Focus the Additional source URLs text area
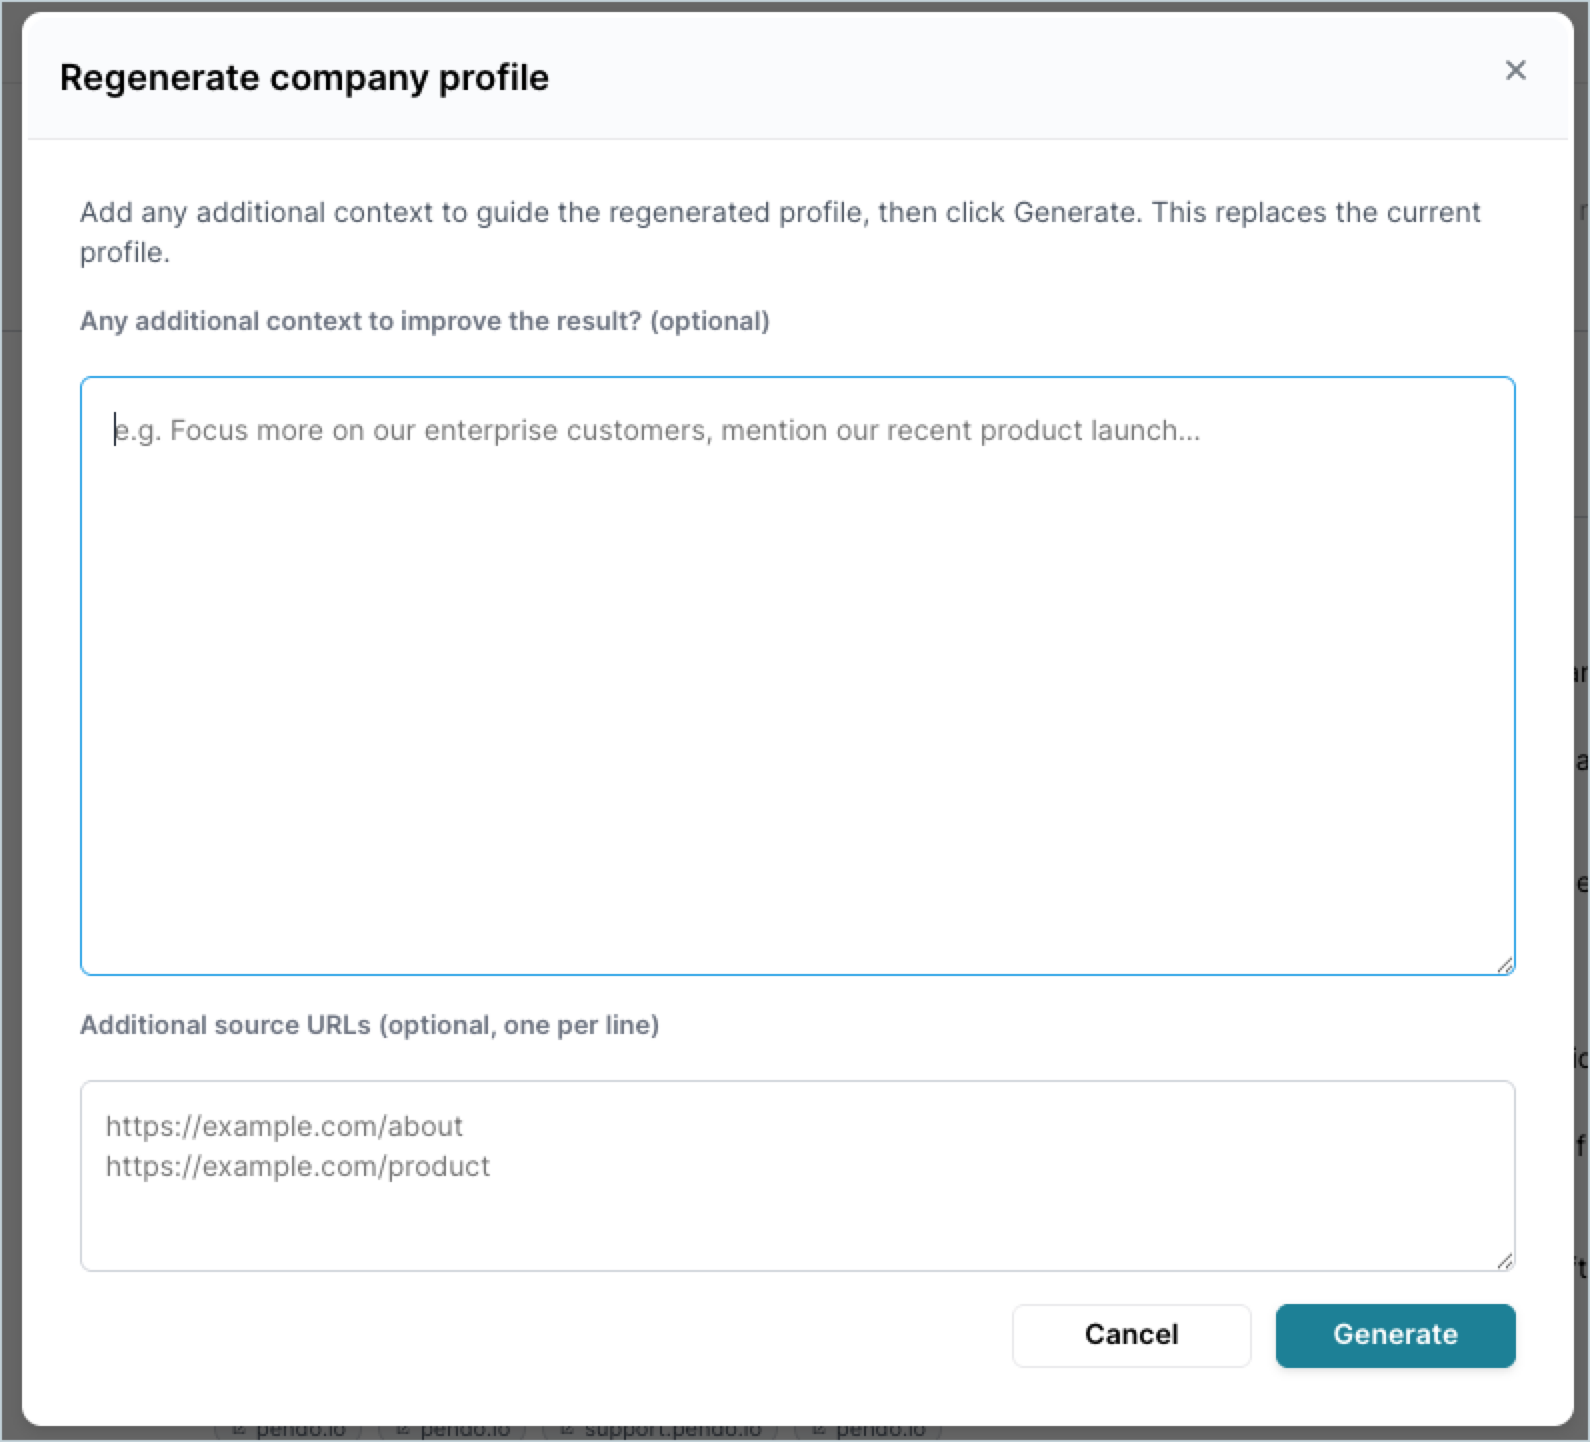Viewport: 1590px width, 1442px height. coord(797,1176)
